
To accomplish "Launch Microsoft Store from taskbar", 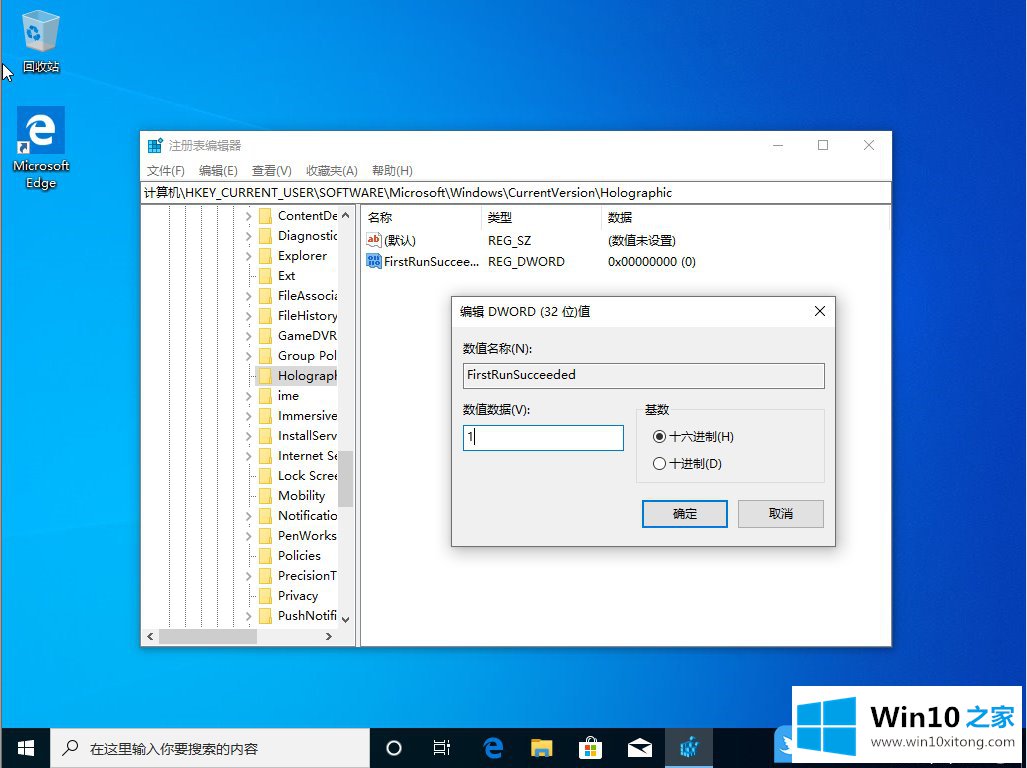I will pos(590,747).
